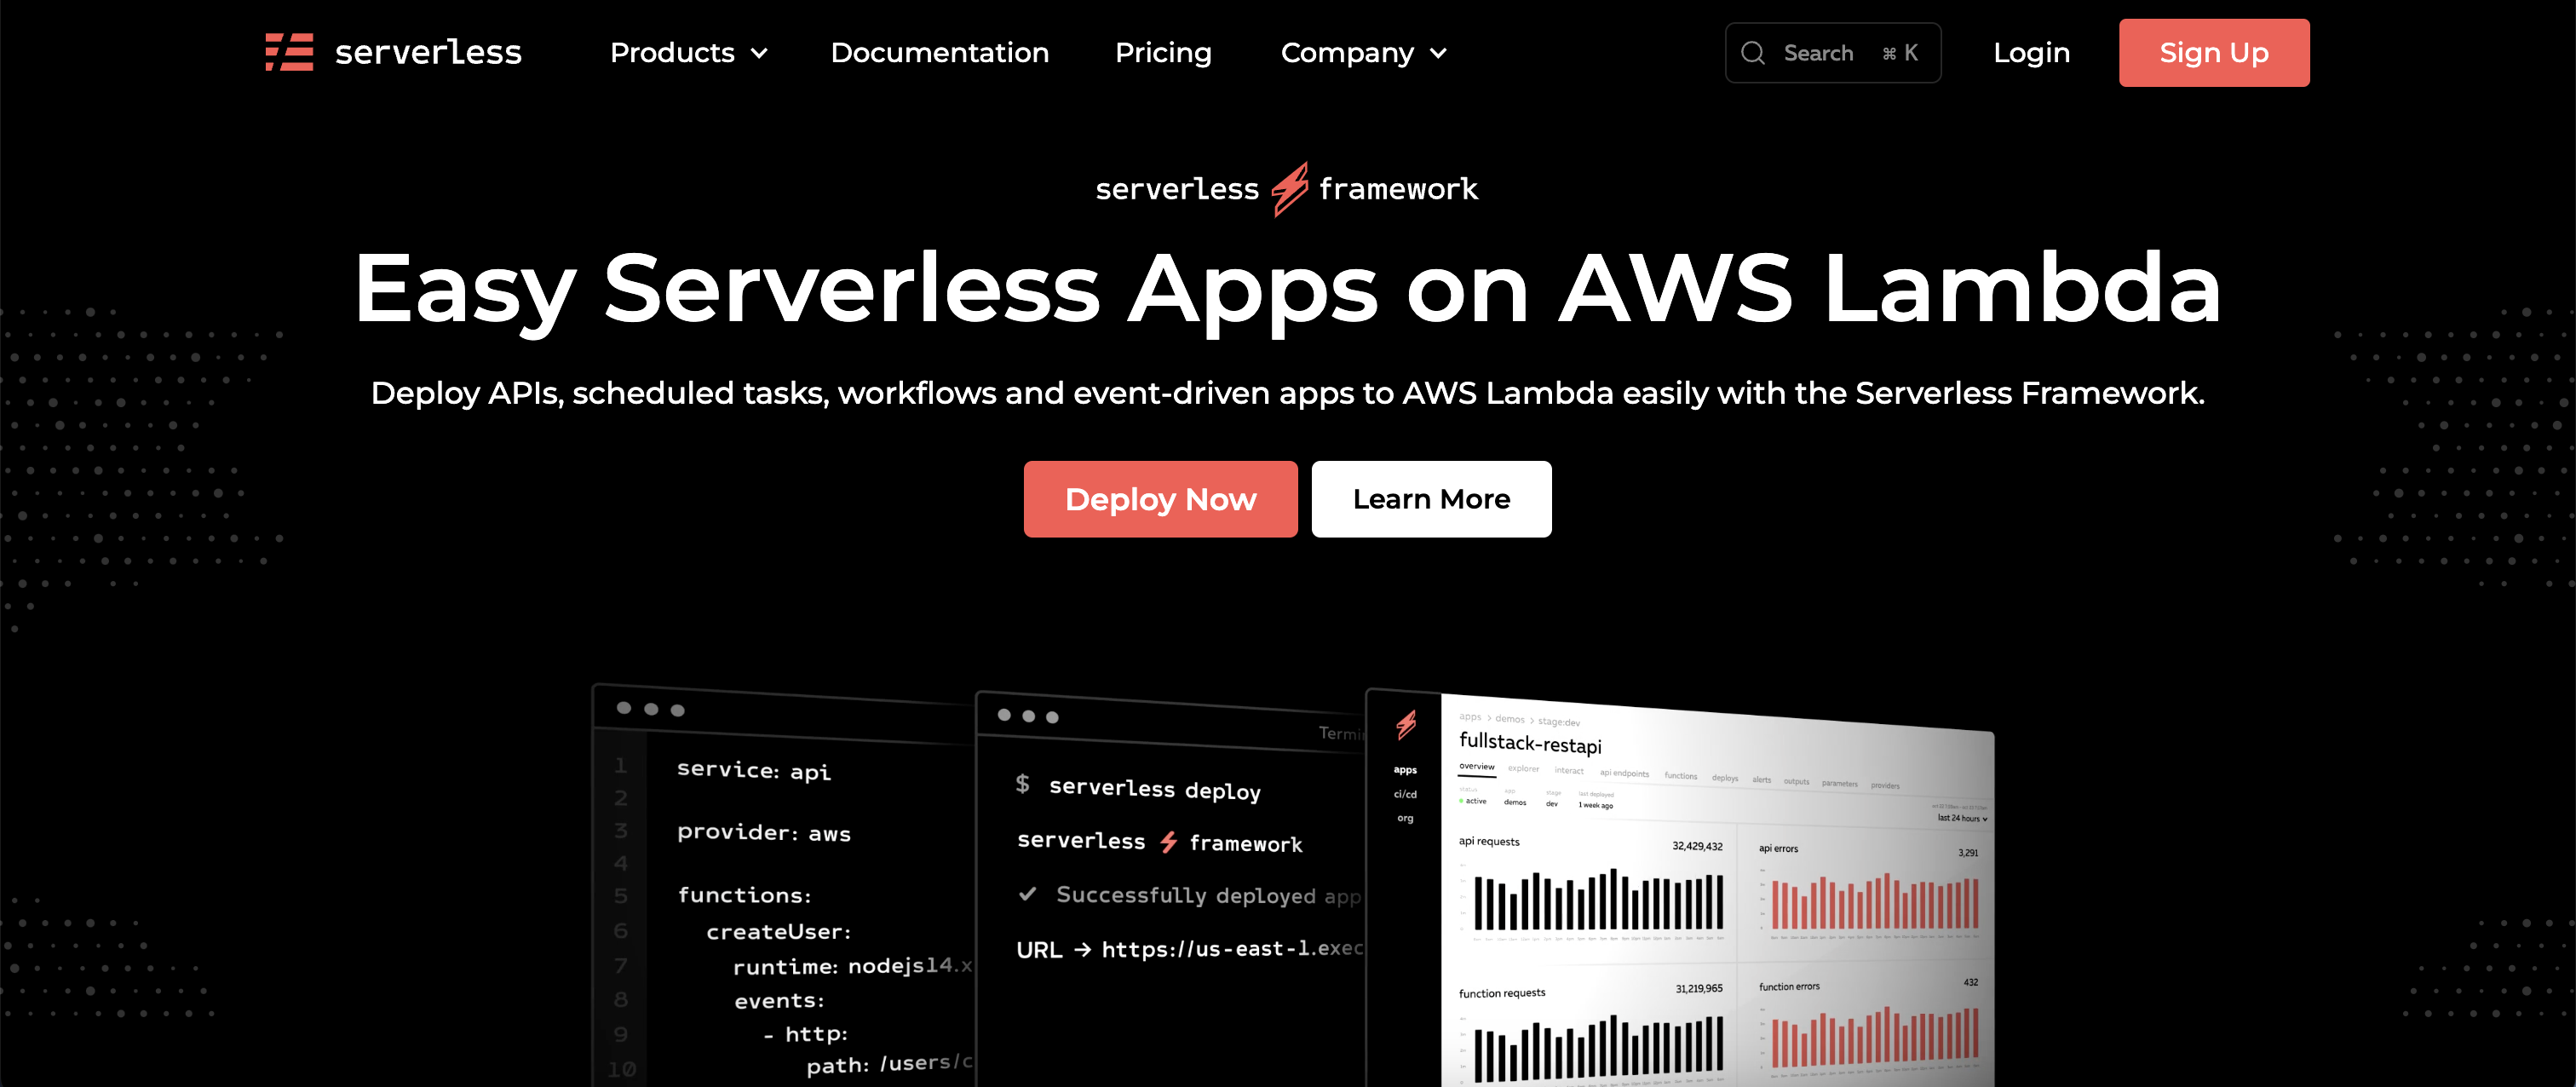Expand the Company dropdown menu
The image size is (2576, 1087).
coord(1363,52)
